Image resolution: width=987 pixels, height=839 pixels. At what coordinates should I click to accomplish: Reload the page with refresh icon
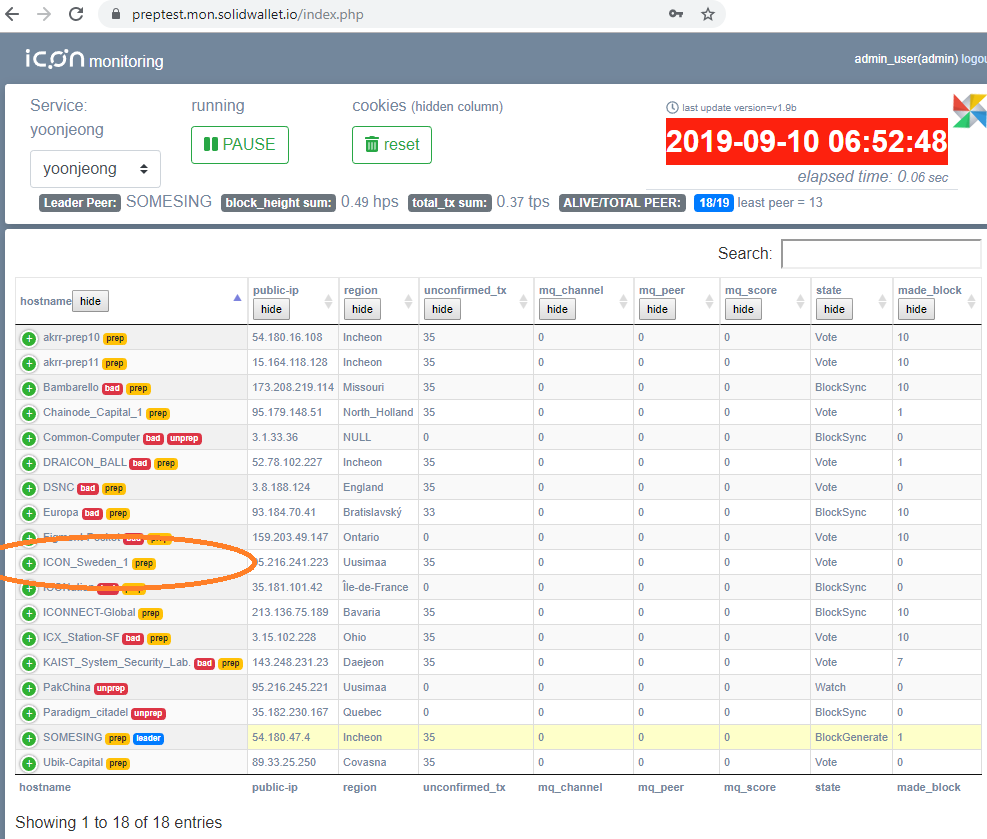pyautogui.click(x=76, y=14)
